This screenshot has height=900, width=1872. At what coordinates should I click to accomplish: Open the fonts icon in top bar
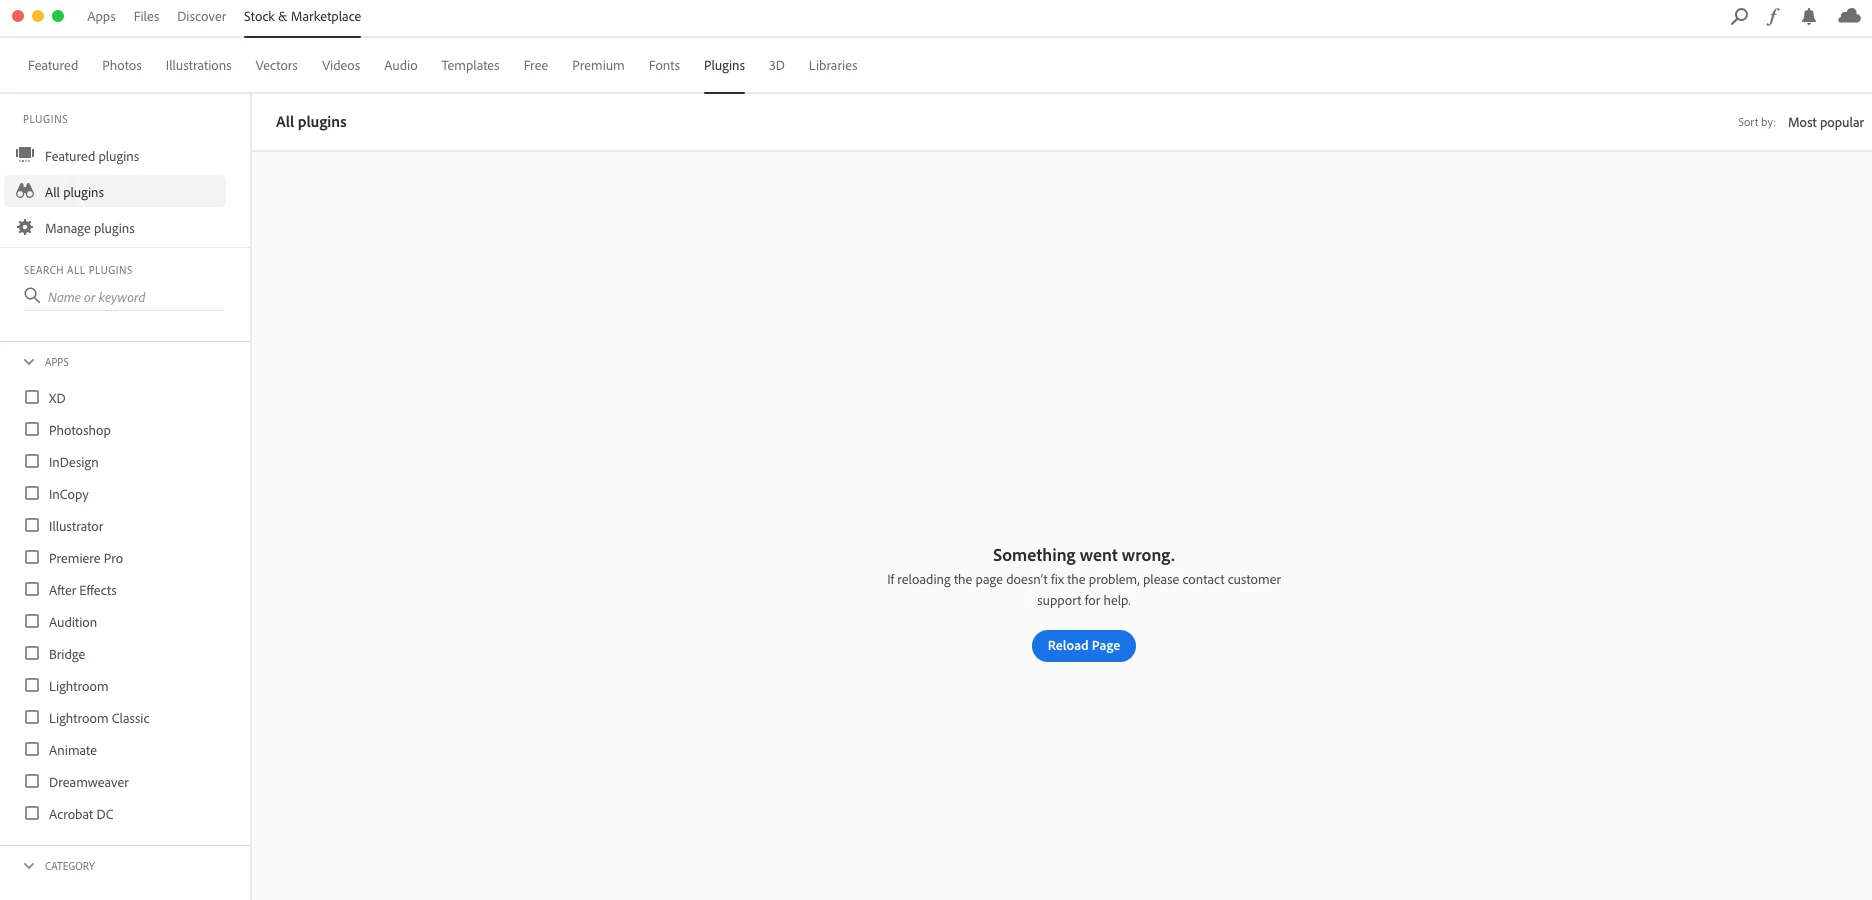(x=1773, y=16)
